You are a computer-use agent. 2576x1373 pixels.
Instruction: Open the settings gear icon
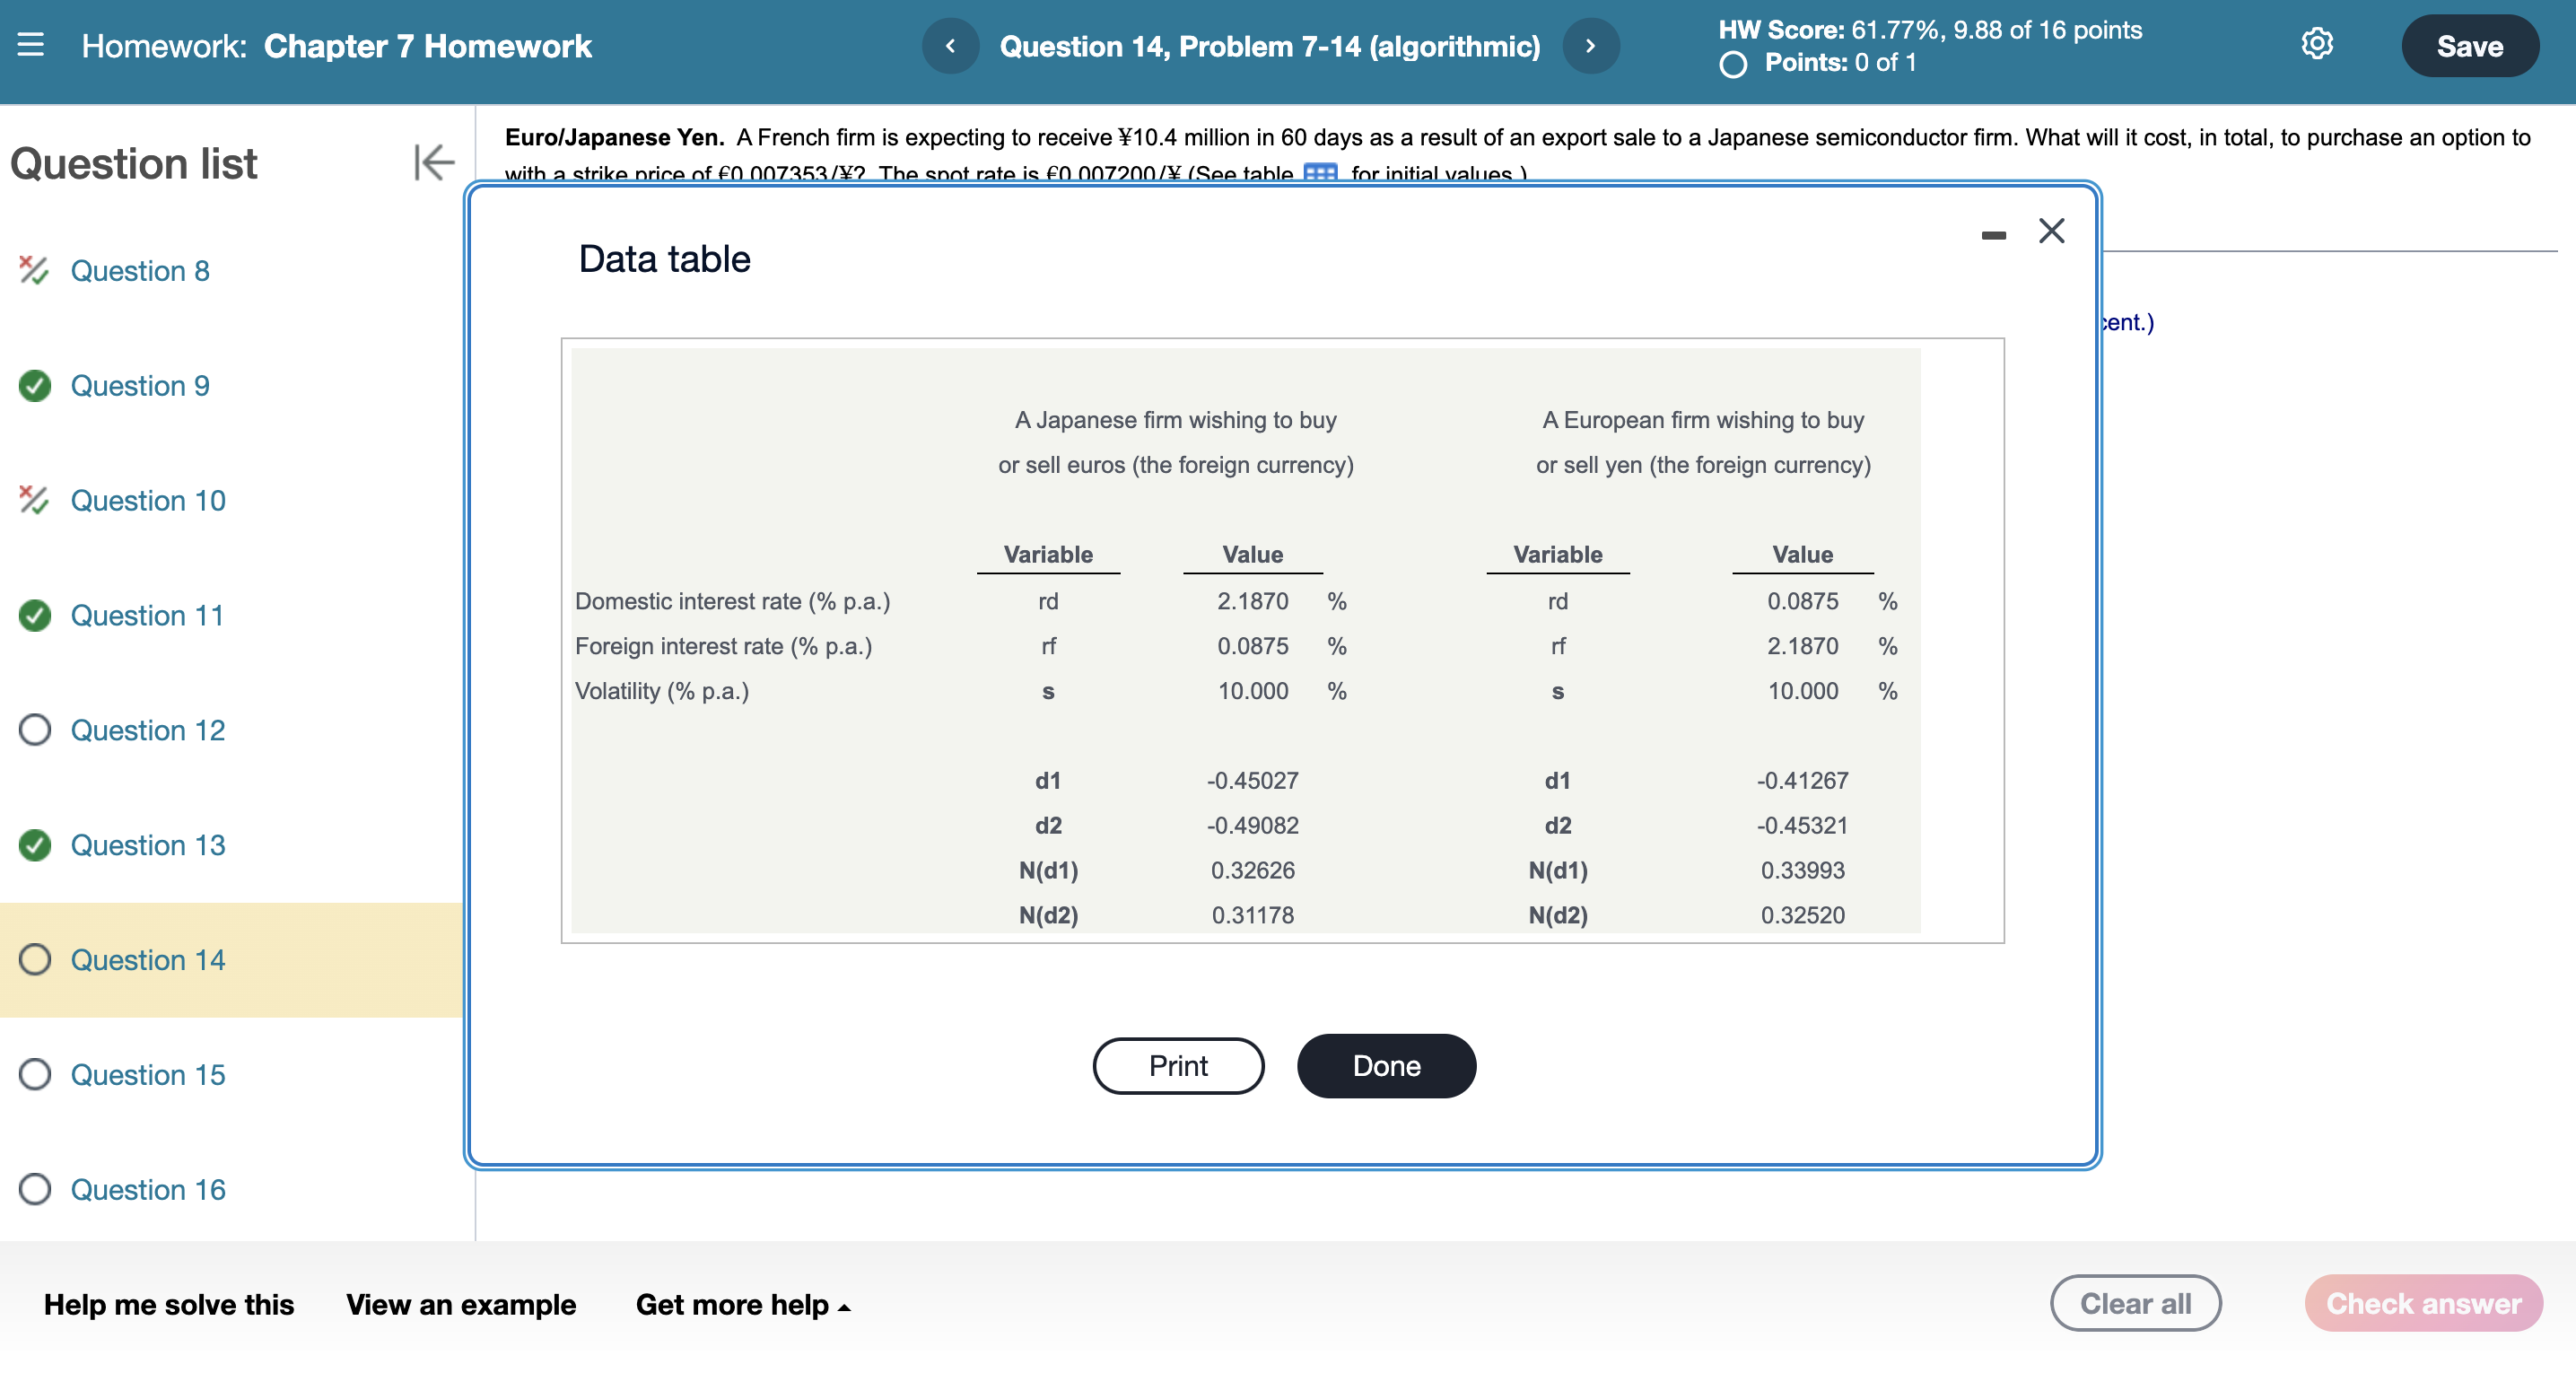(x=2316, y=44)
